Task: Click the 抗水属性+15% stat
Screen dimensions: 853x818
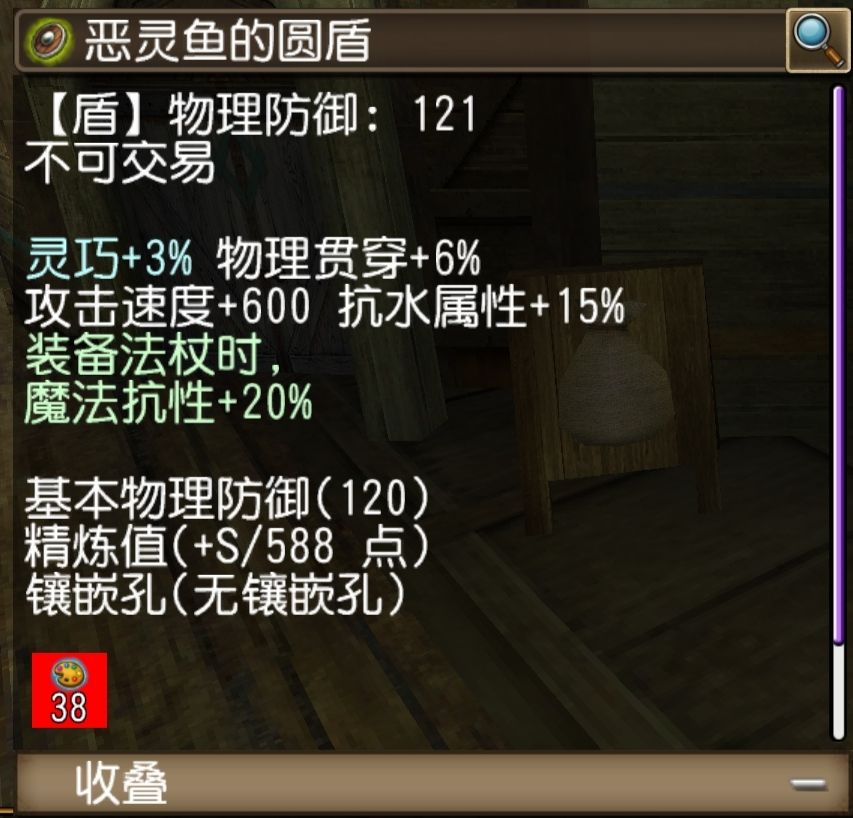Action: pyautogui.click(x=481, y=306)
